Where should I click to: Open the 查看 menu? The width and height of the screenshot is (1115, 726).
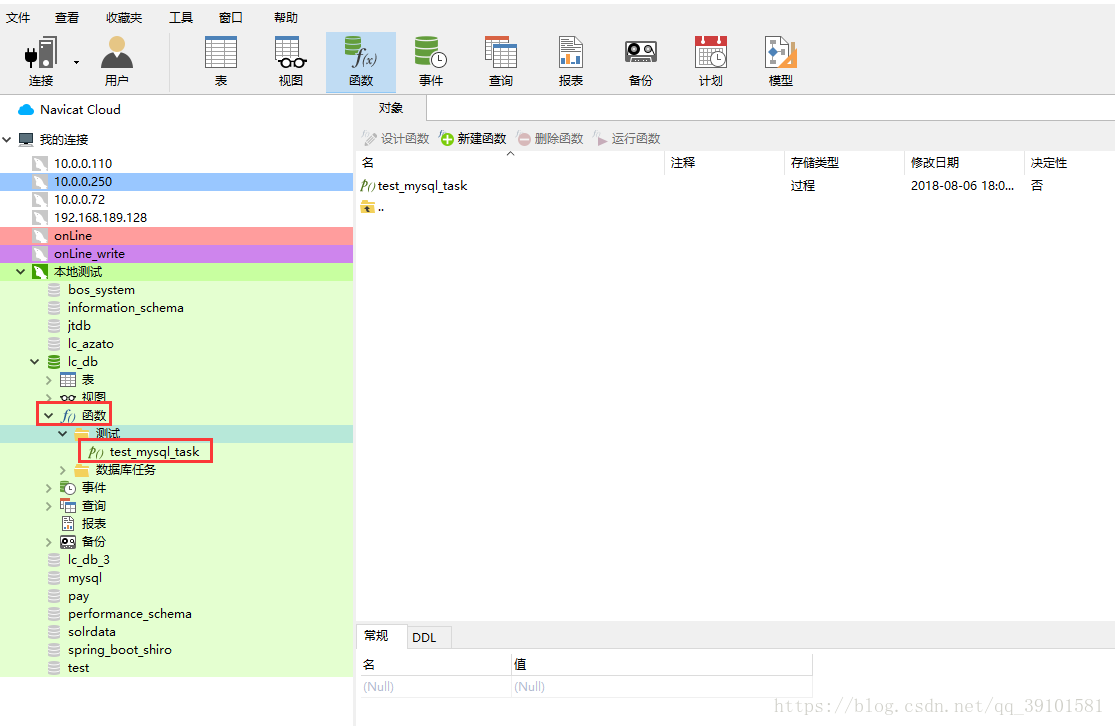[x=67, y=18]
